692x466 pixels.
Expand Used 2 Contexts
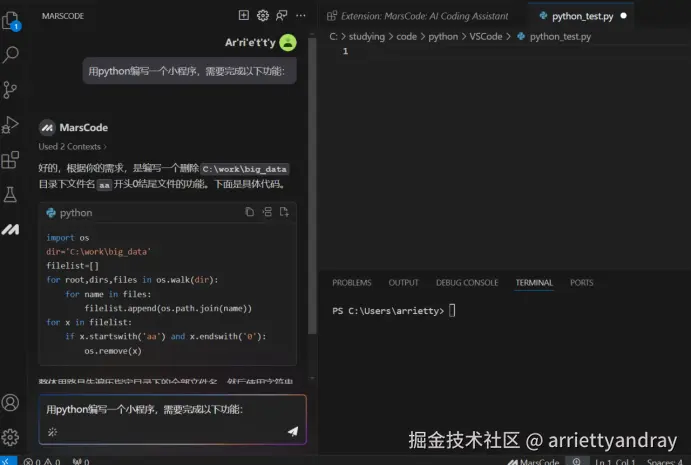pos(72,147)
